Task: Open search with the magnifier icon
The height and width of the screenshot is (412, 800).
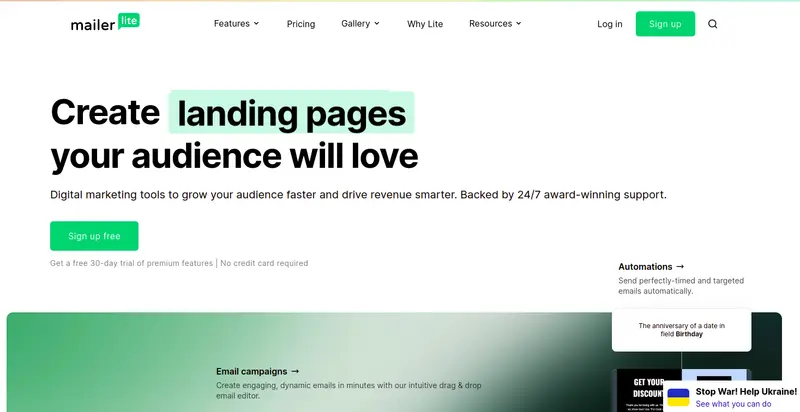Action: 713,24
